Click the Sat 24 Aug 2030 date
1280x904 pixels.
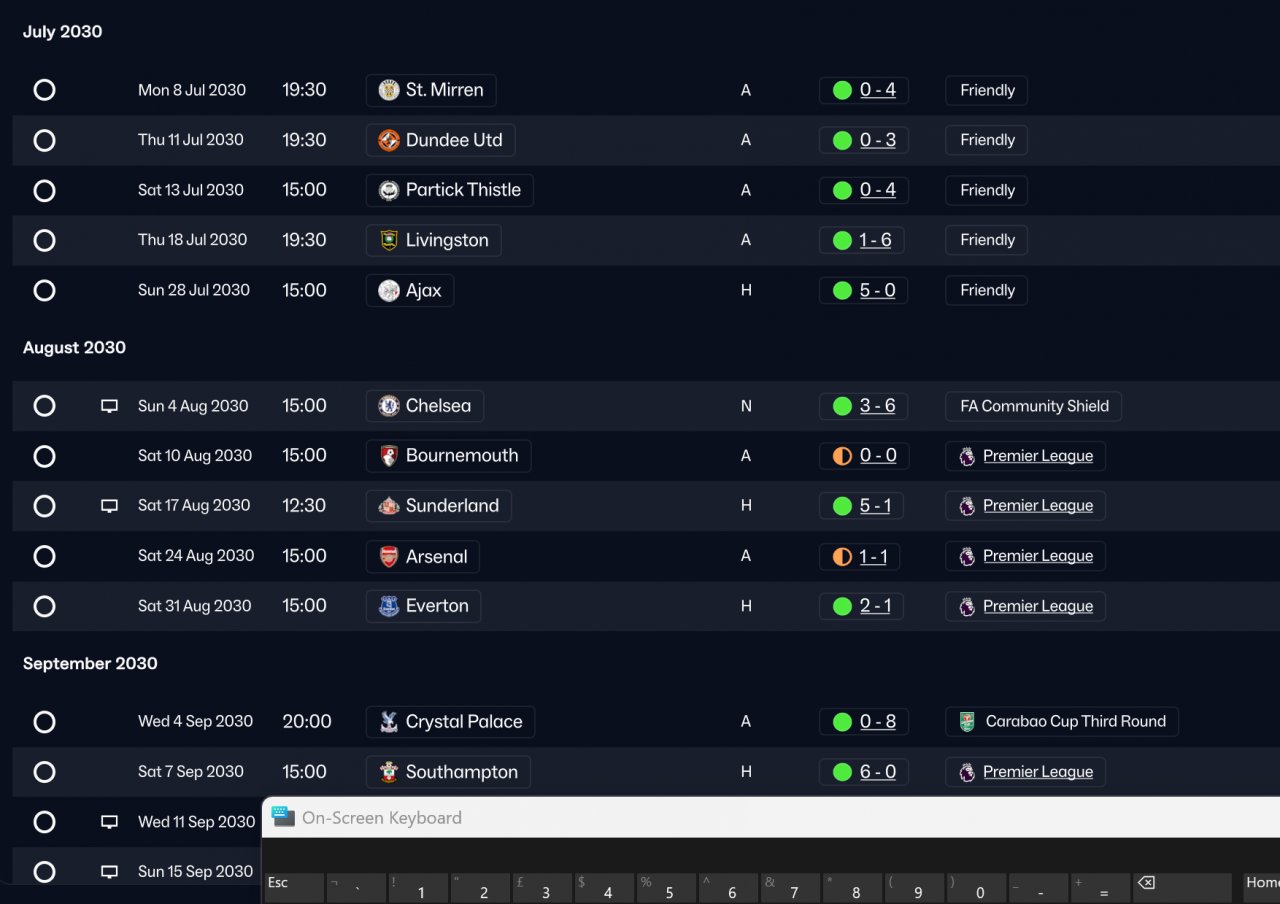(196, 556)
